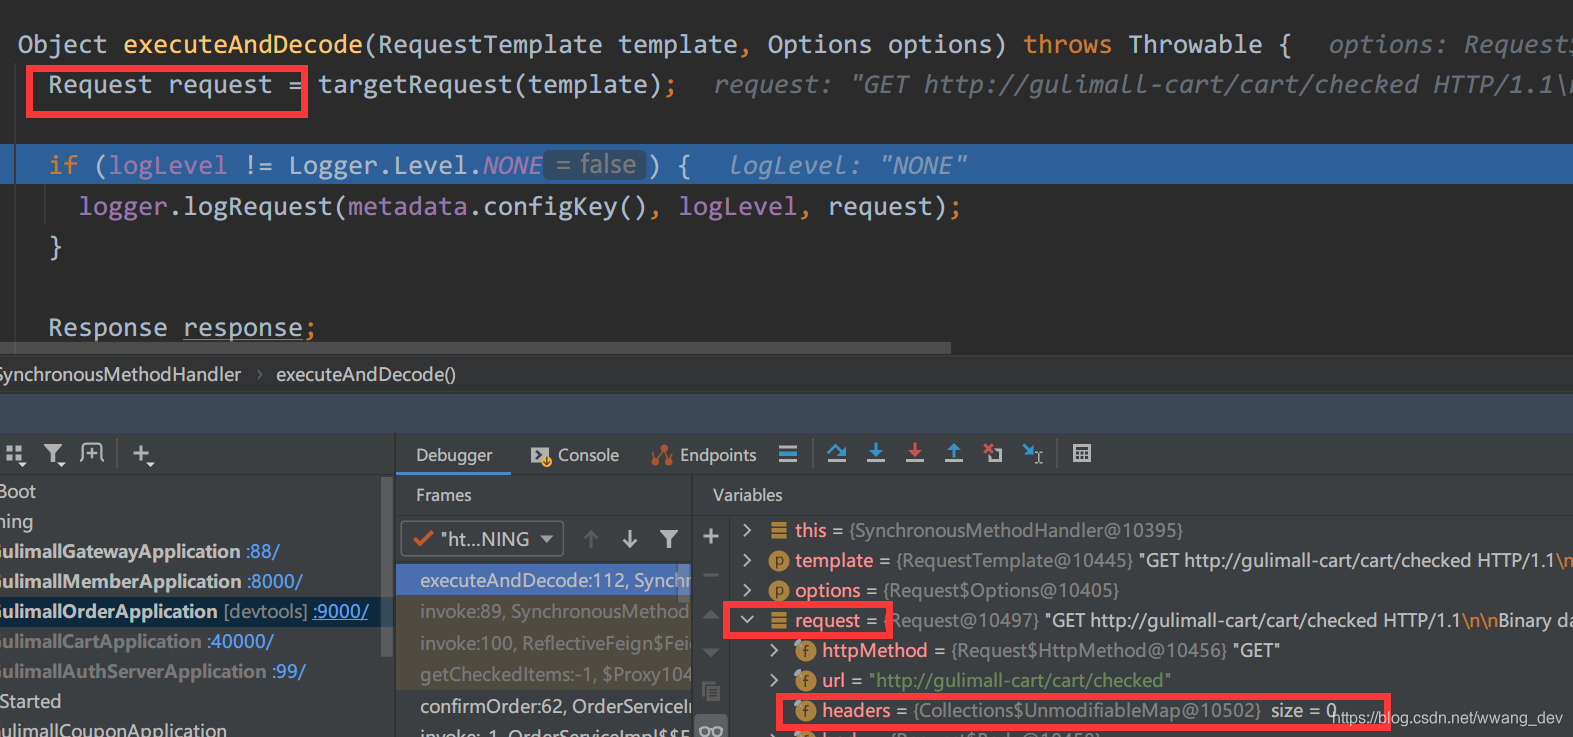1573x737 pixels.
Task: Select frame confirmOrder:62, OrderService
Action: click(544, 706)
